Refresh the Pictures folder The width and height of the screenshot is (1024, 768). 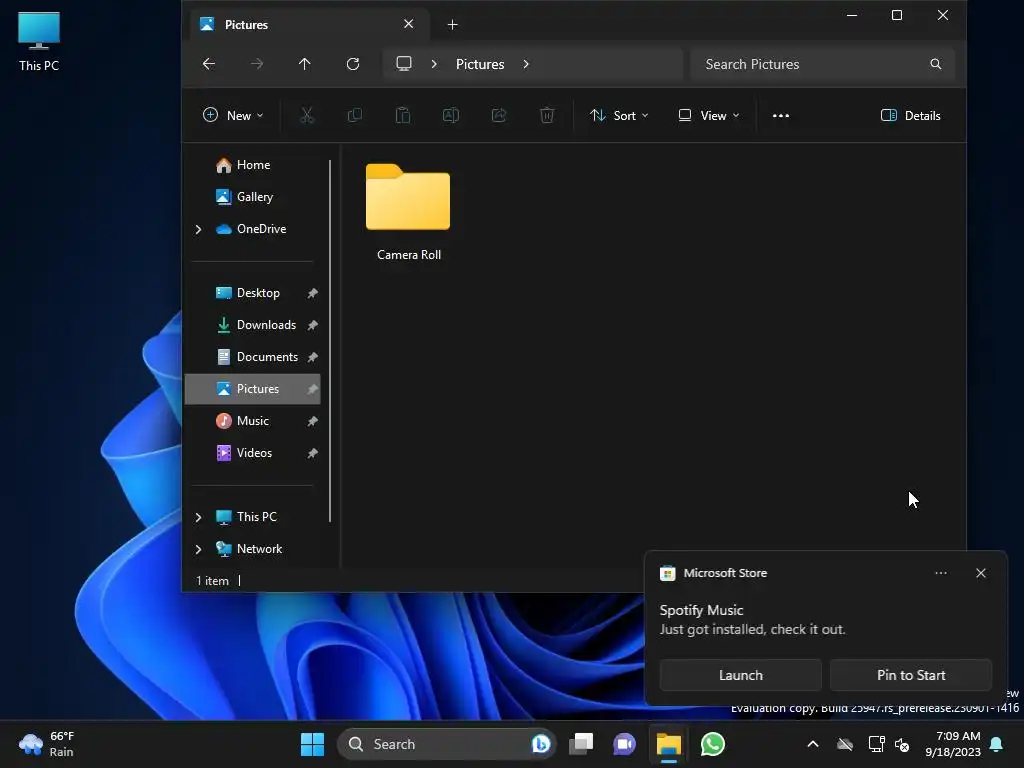click(x=353, y=64)
